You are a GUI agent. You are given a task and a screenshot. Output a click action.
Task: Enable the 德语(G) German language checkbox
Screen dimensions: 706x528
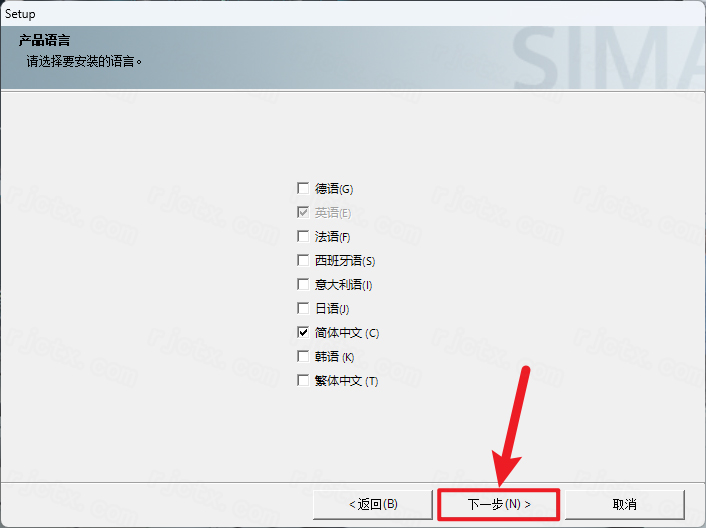tap(303, 188)
